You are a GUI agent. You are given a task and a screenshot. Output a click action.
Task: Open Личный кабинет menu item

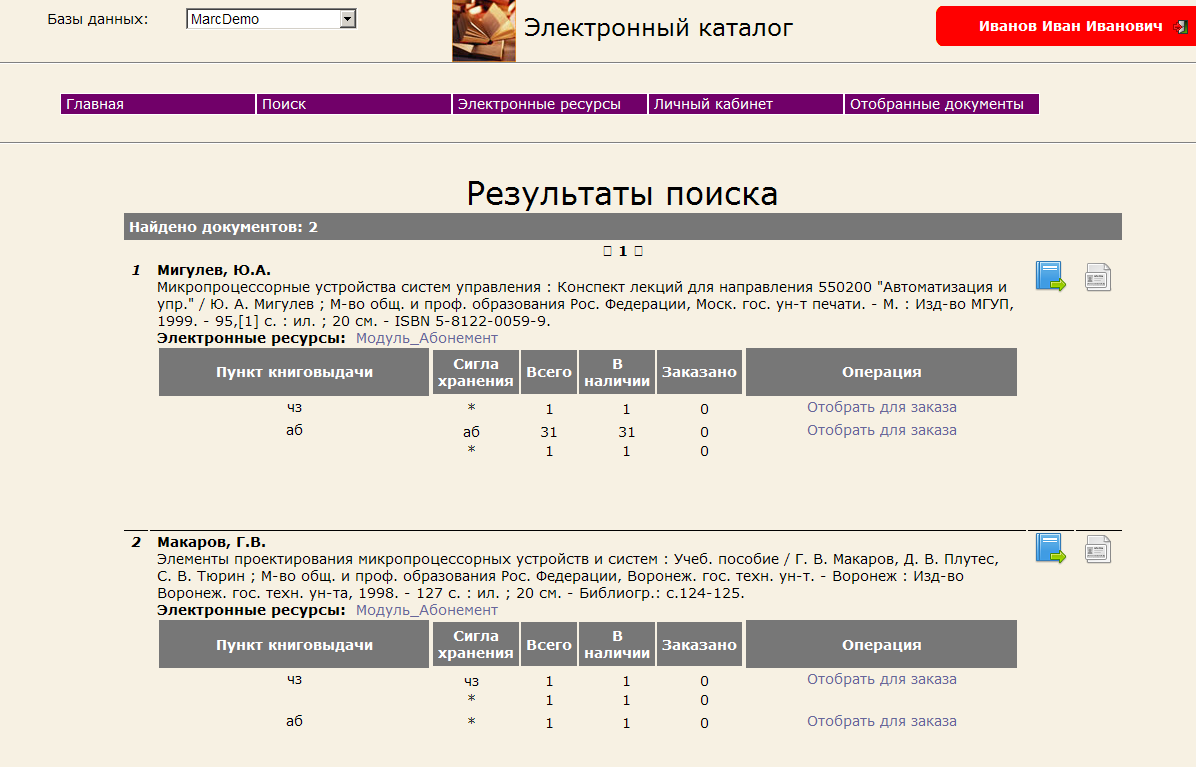[746, 104]
